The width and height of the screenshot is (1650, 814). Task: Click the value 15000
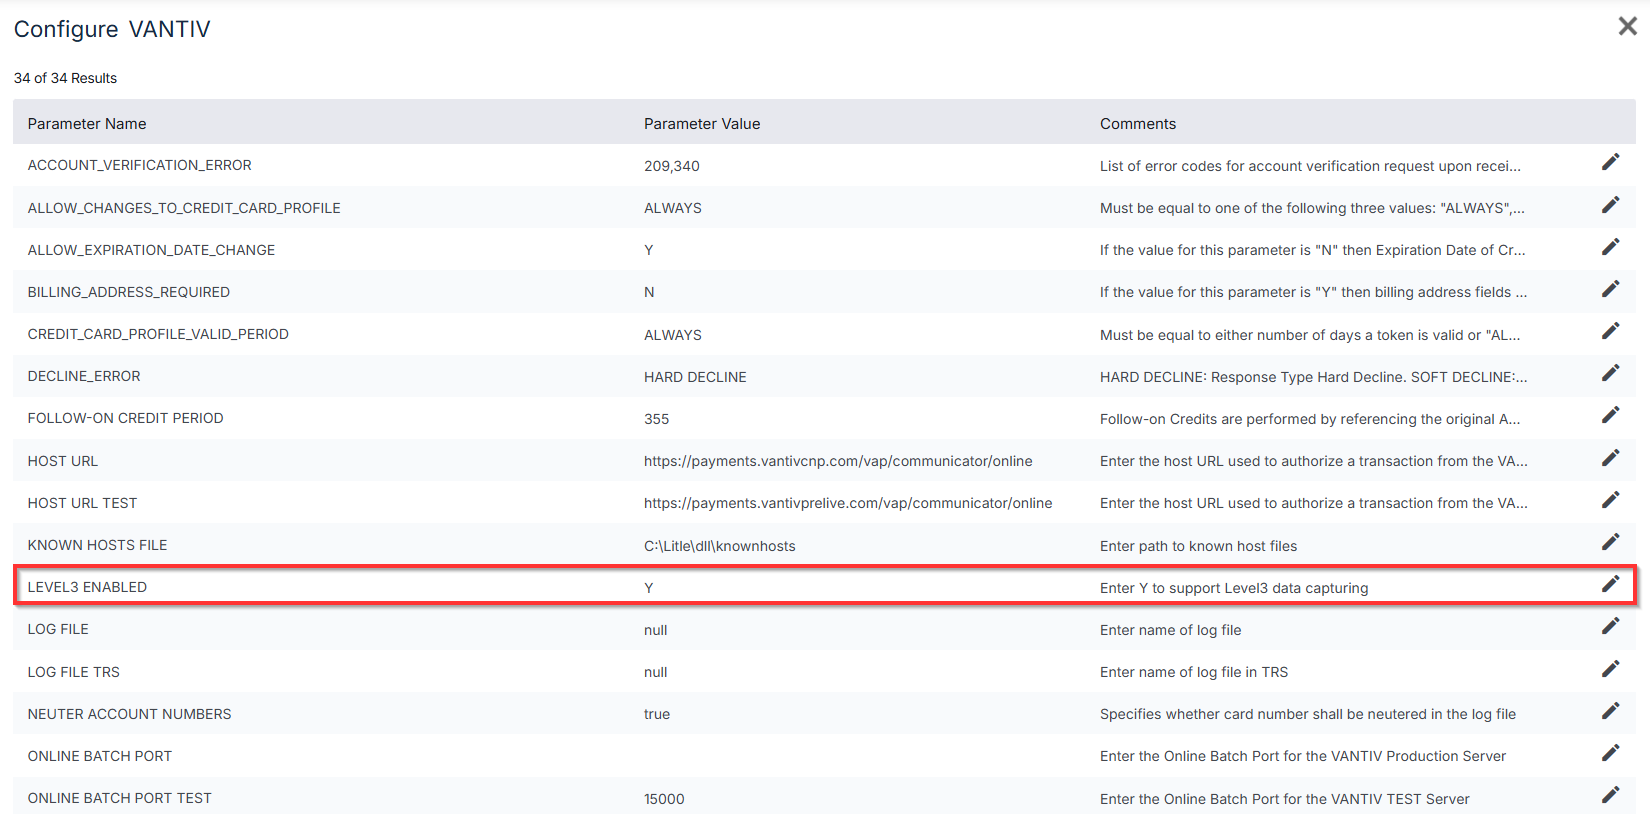point(664,799)
